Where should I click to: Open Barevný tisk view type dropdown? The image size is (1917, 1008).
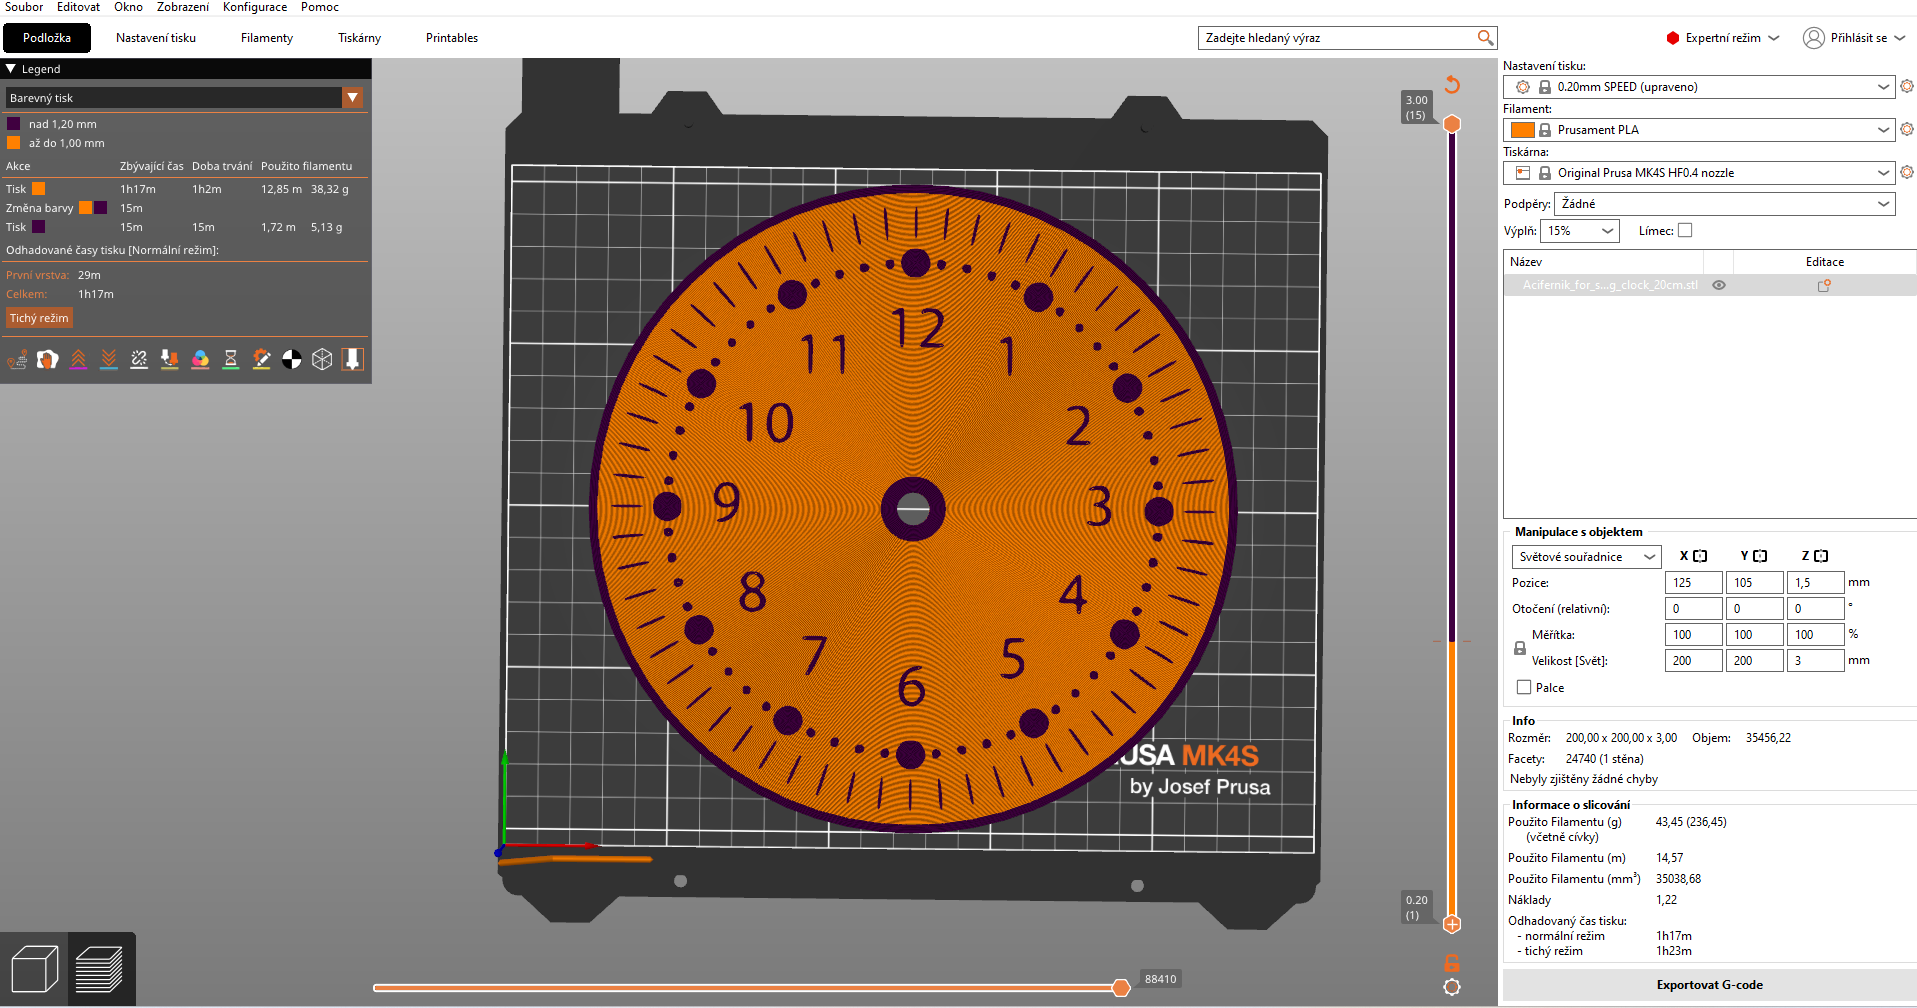click(184, 98)
